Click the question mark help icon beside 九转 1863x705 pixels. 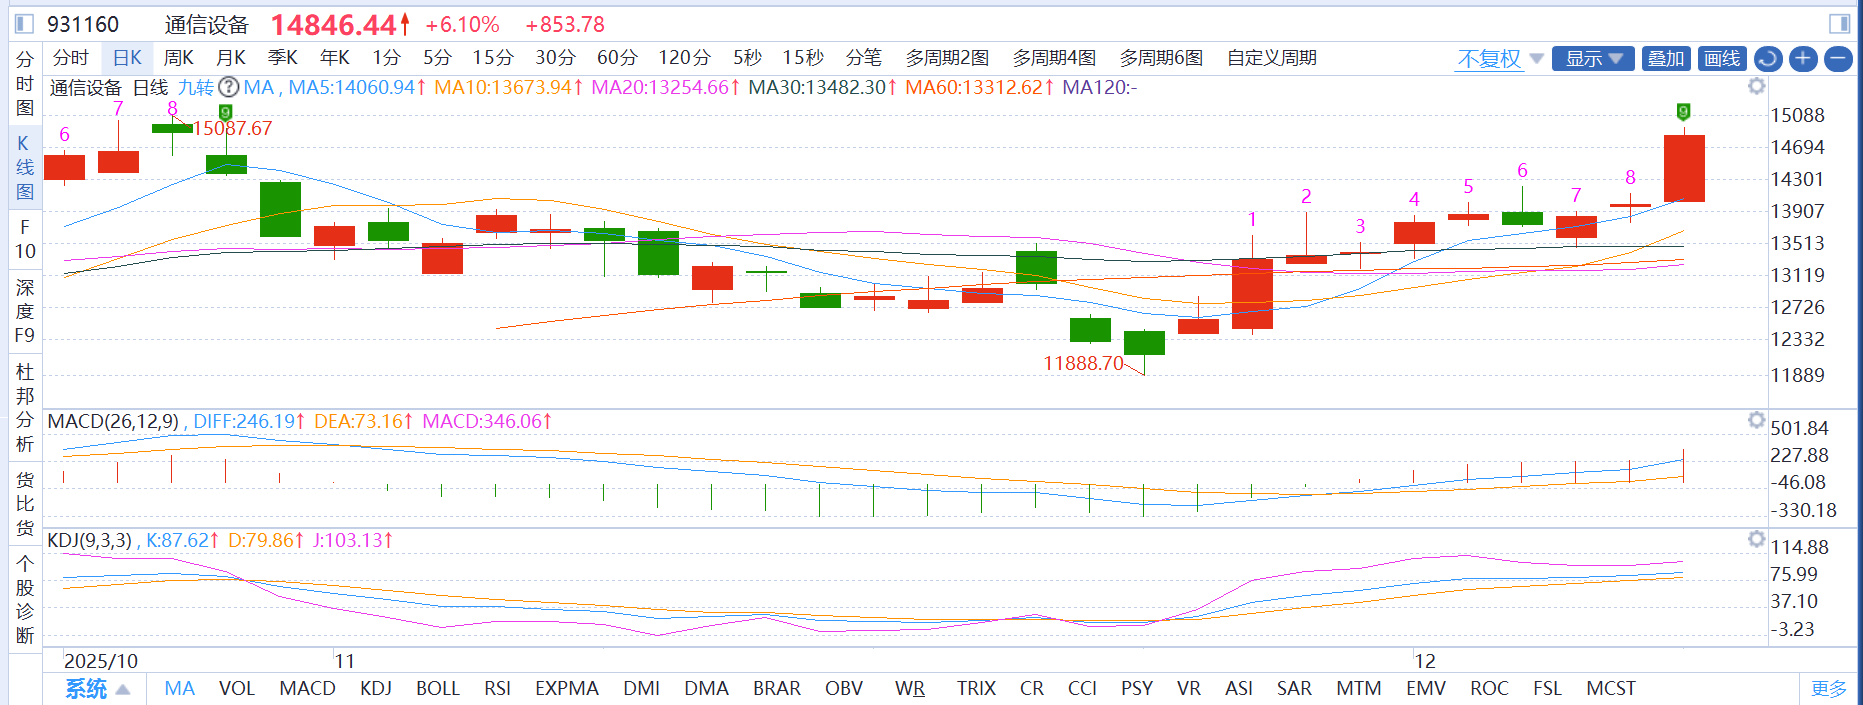click(228, 87)
